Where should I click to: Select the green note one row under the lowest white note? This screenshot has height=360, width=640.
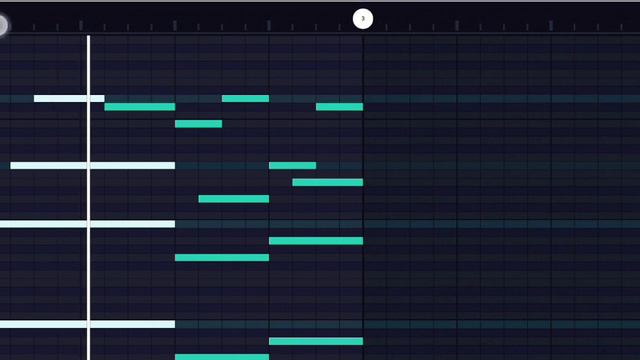point(316,341)
